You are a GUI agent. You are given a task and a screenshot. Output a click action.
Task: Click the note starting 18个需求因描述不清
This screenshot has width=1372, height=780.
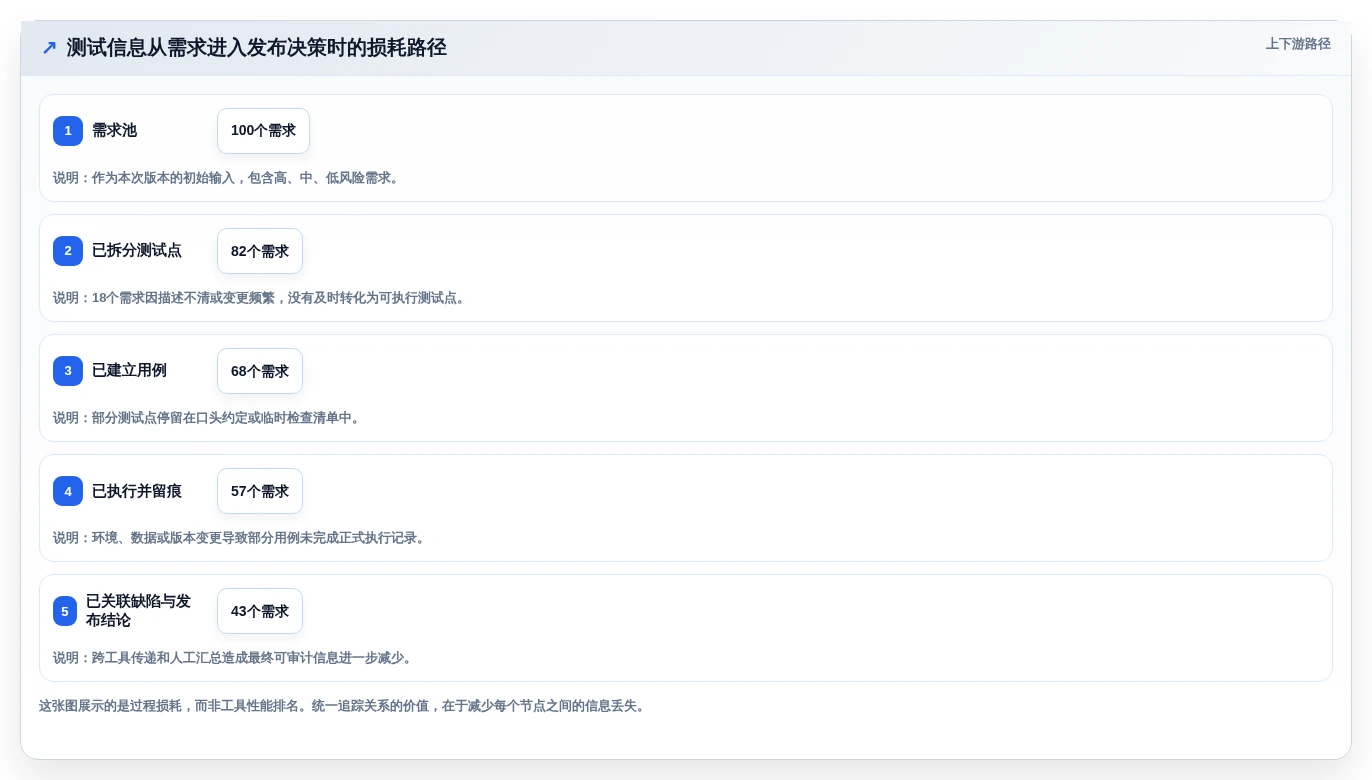pos(261,298)
